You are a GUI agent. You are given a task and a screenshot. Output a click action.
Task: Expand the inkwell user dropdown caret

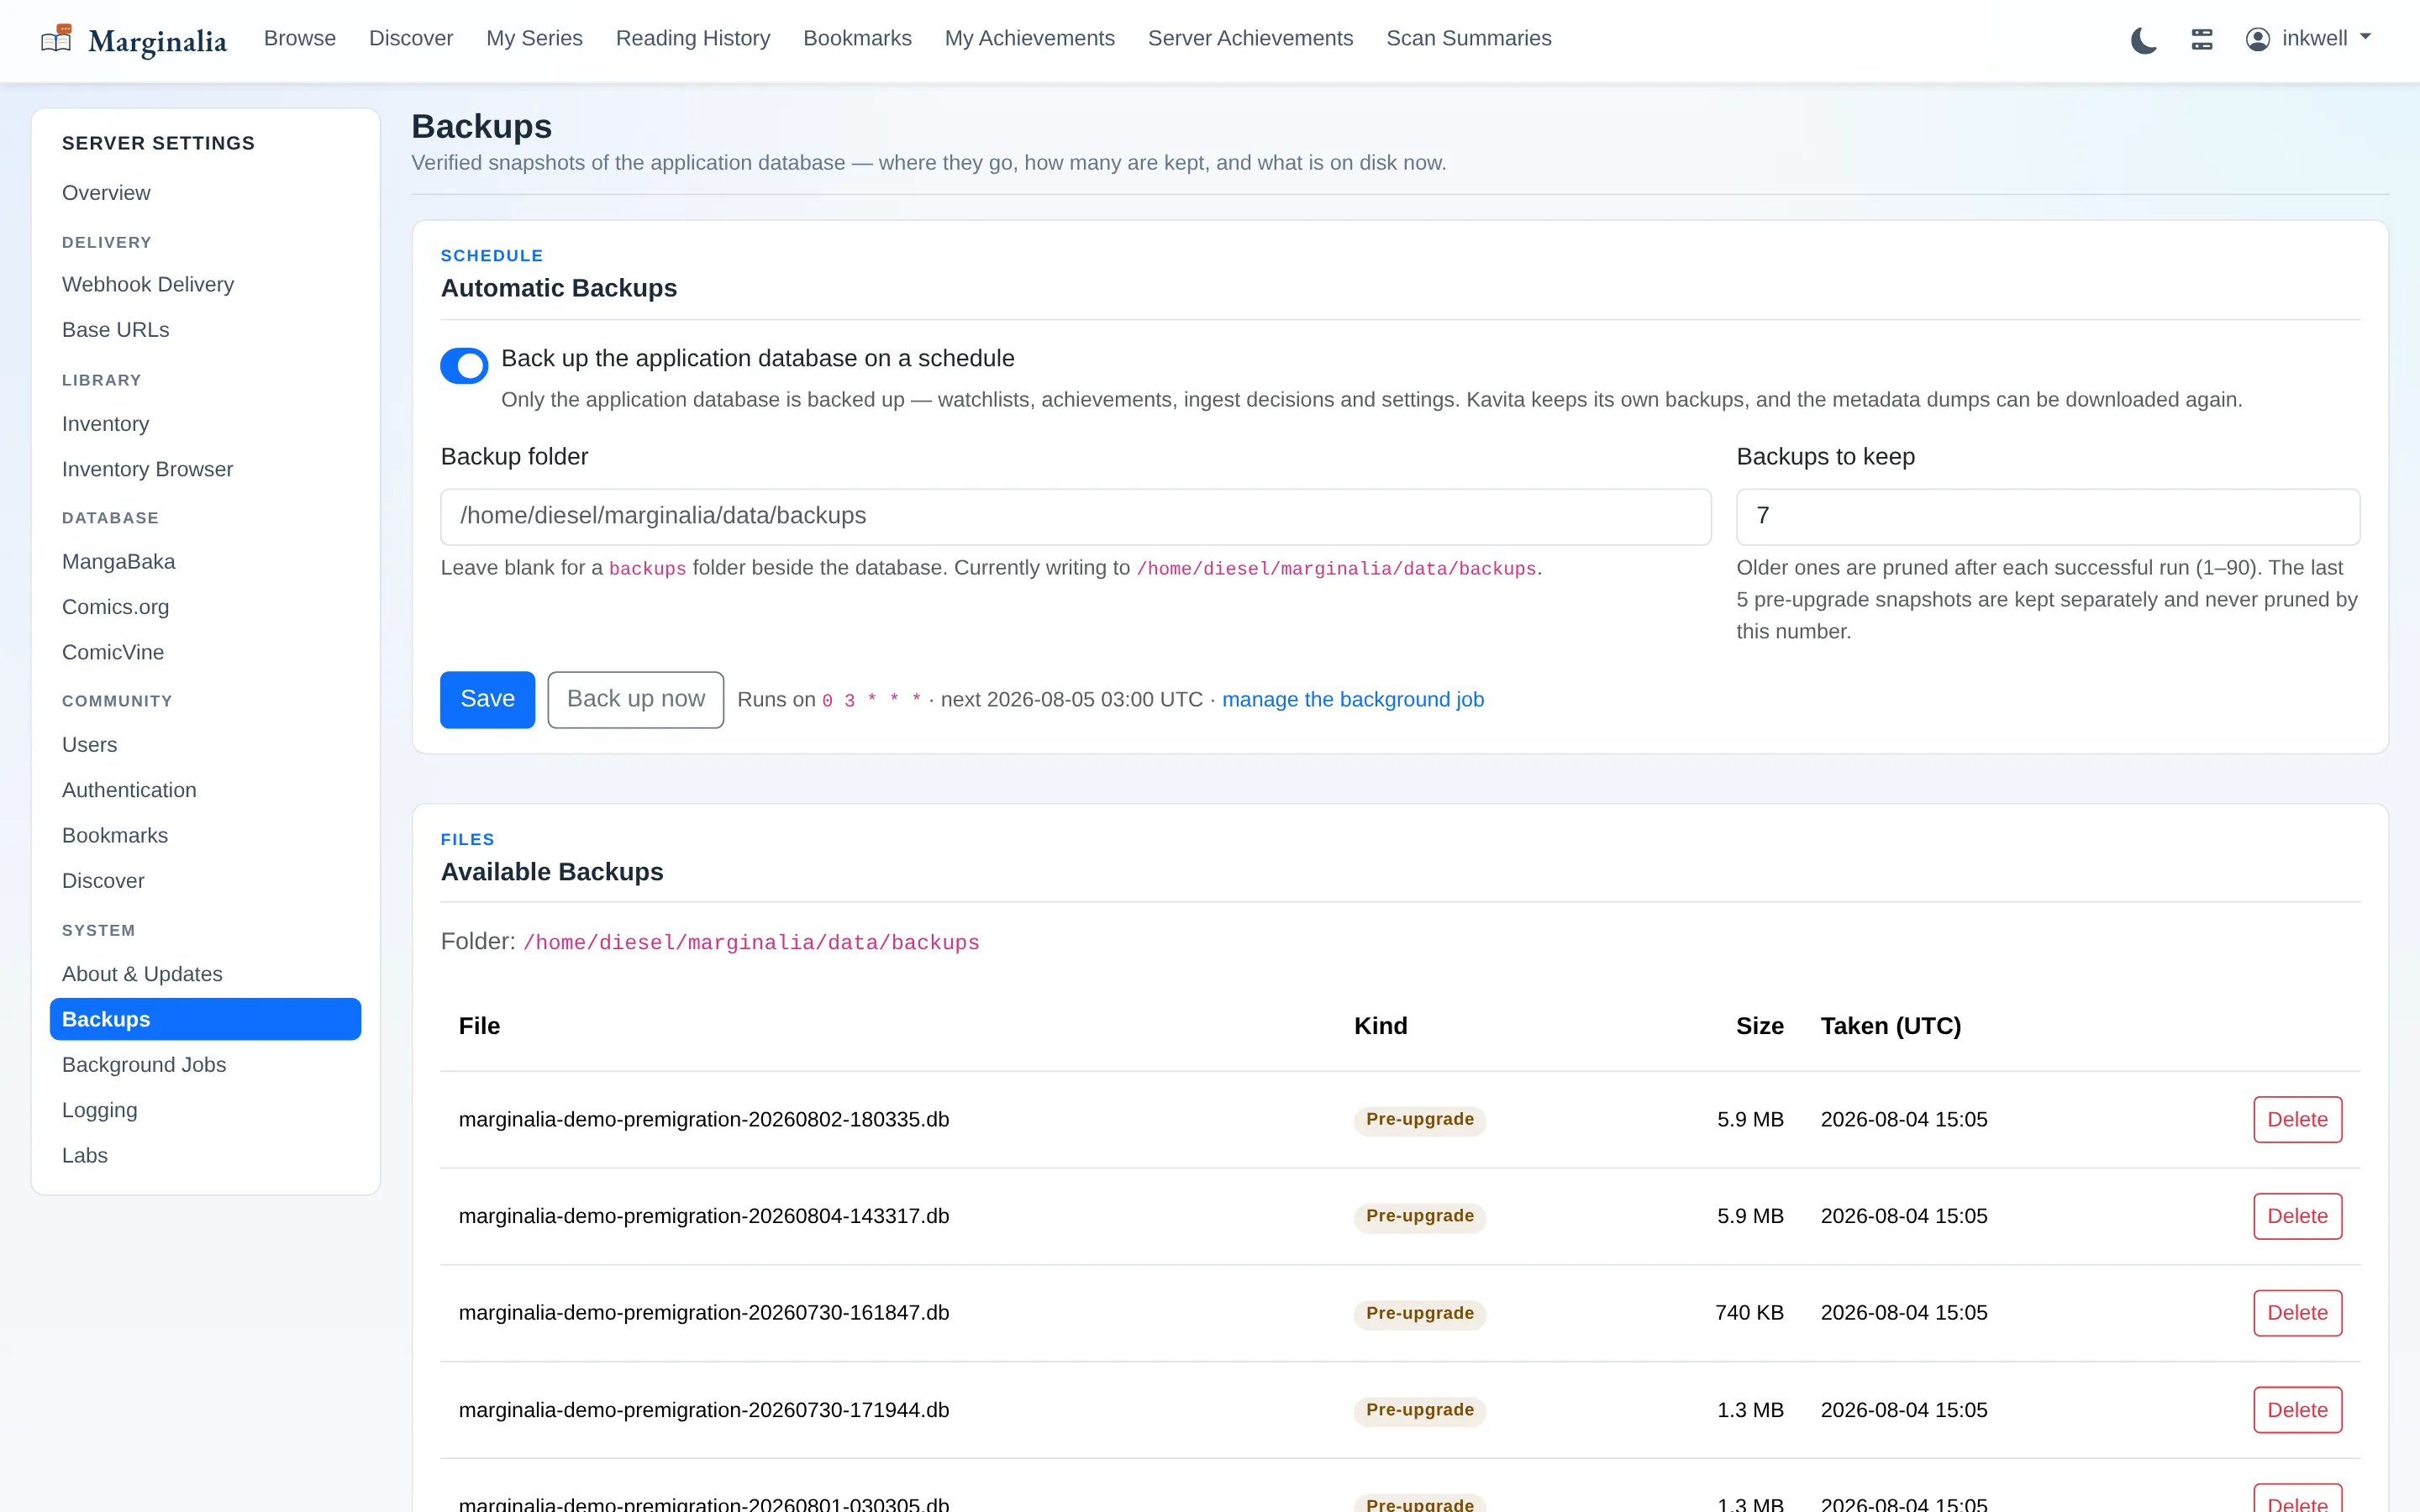2365,37
